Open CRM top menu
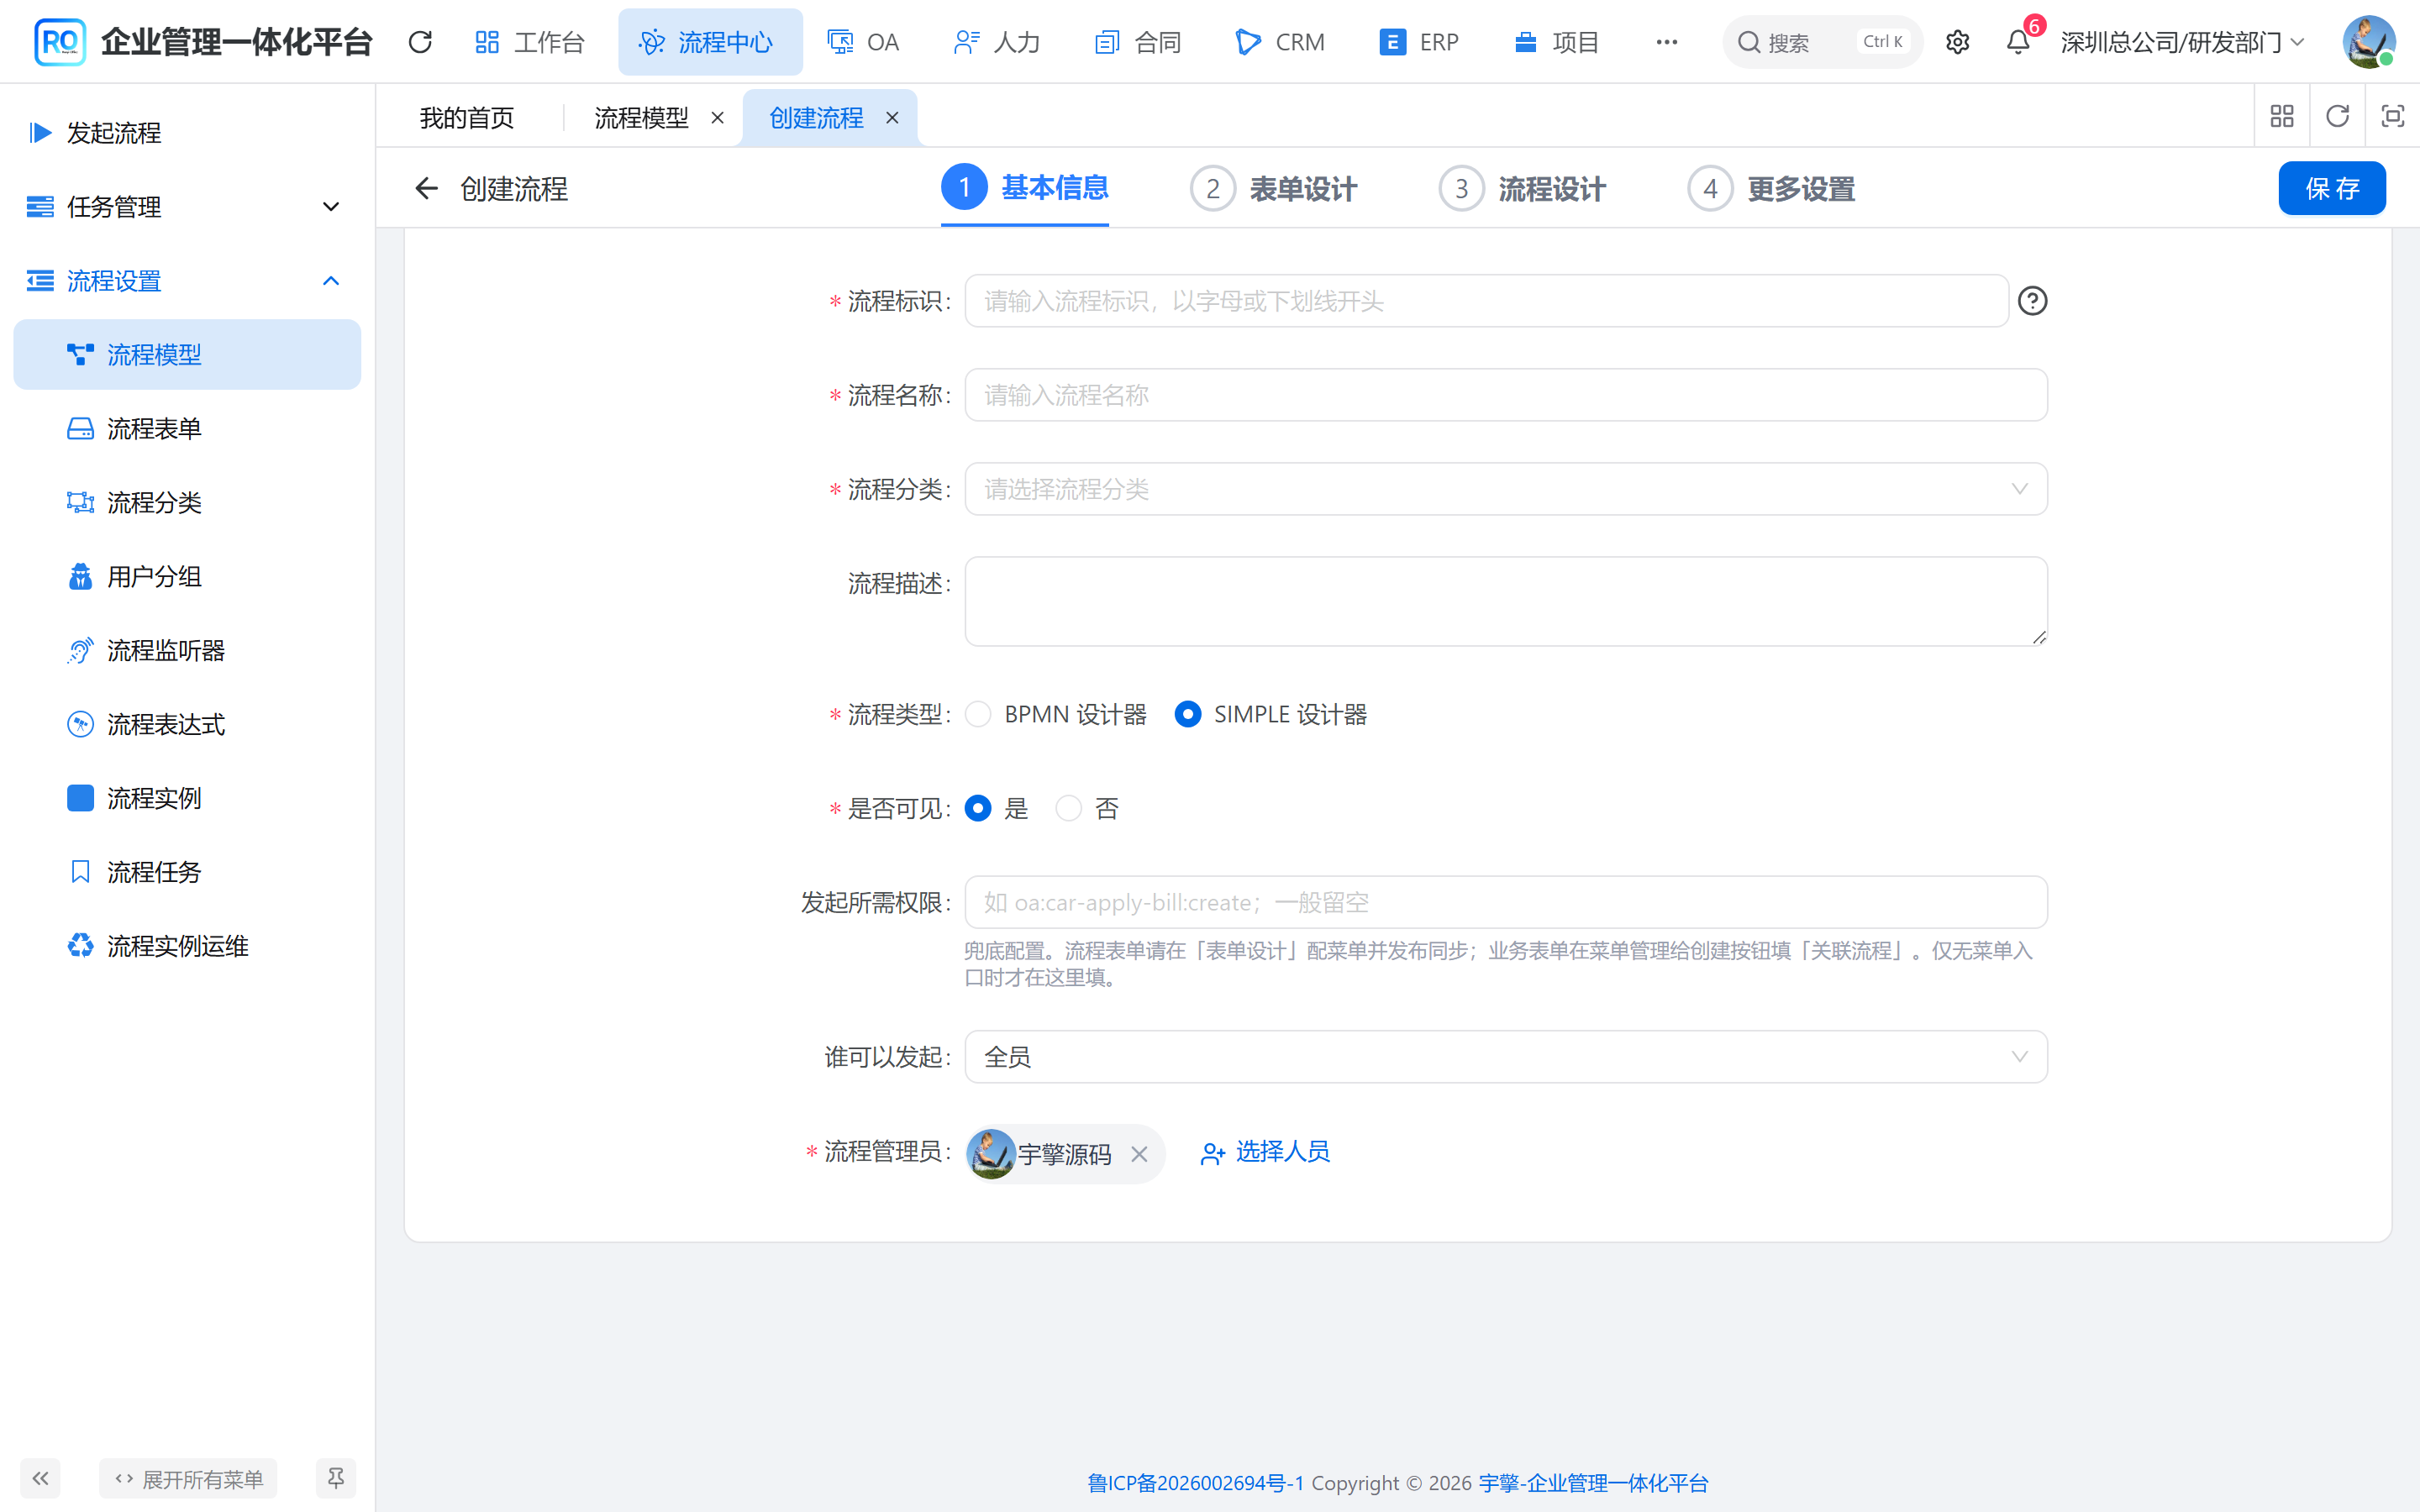The image size is (2420, 1512). point(1281,42)
